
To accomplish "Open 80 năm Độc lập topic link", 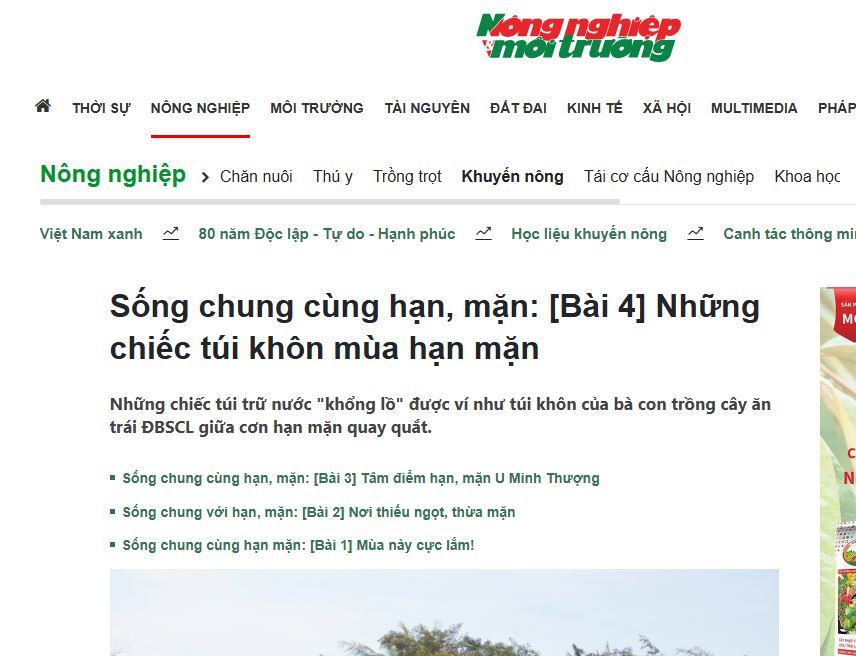I will (326, 234).
